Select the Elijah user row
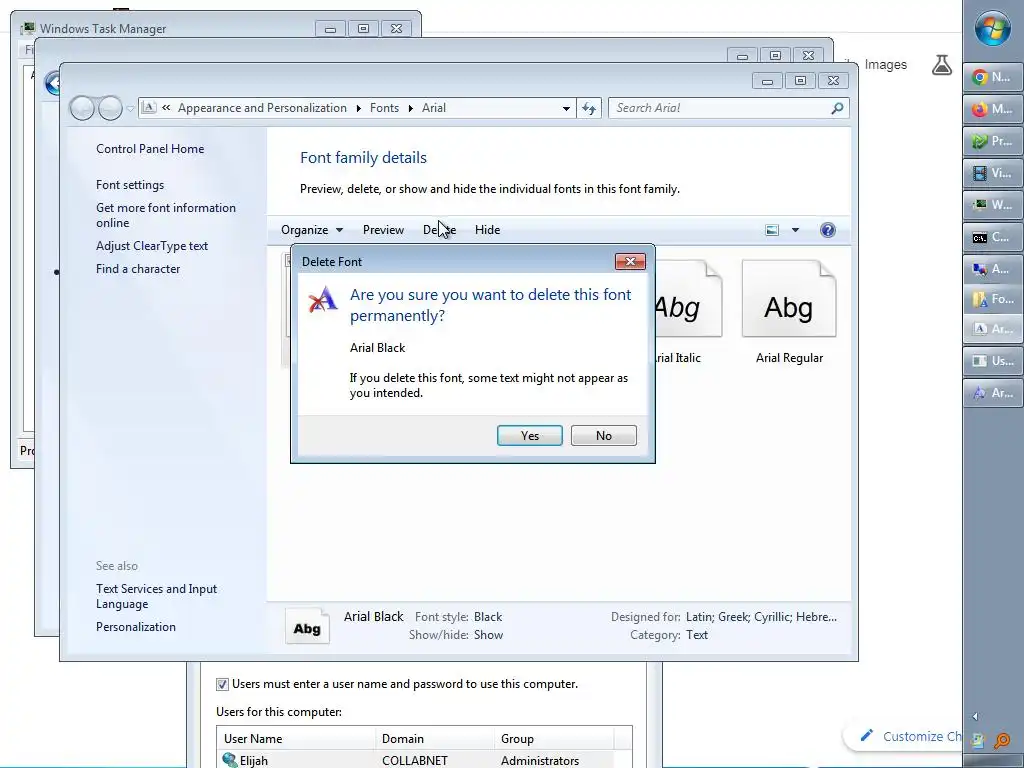Image resolution: width=1024 pixels, height=768 pixels. pos(424,761)
